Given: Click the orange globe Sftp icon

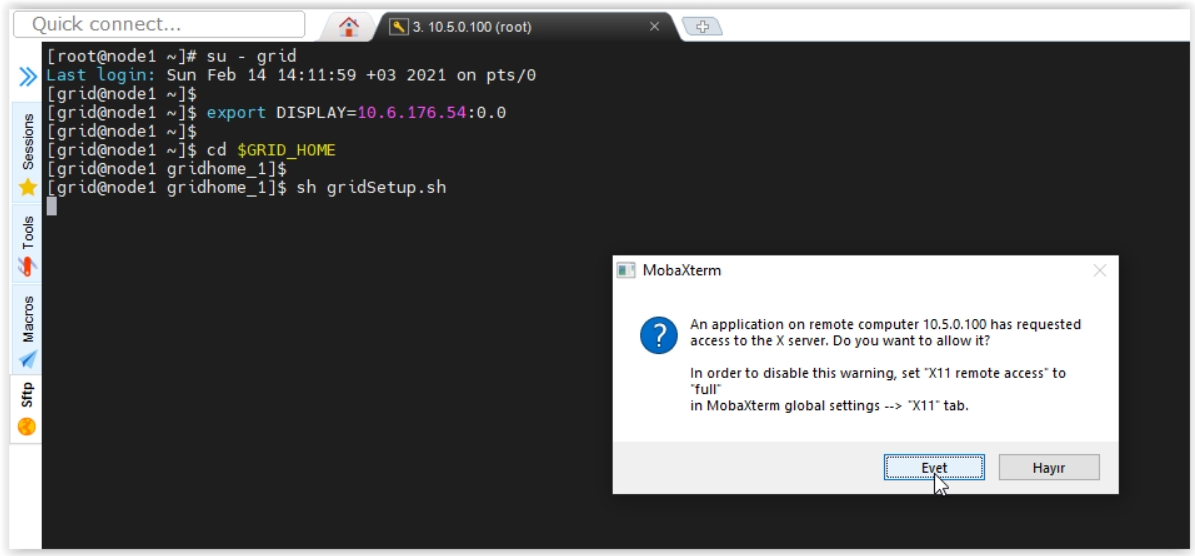Looking at the screenshot, I should [x=27, y=427].
